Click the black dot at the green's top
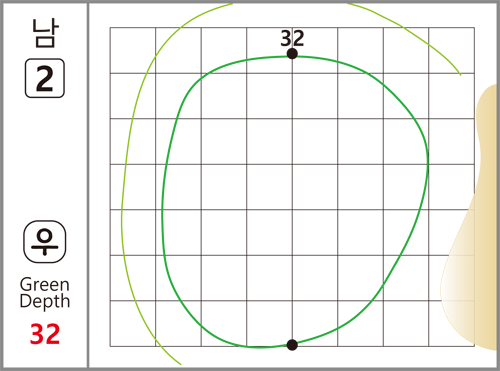The height and width of the screenshot is (371, 500). [292, 54]
